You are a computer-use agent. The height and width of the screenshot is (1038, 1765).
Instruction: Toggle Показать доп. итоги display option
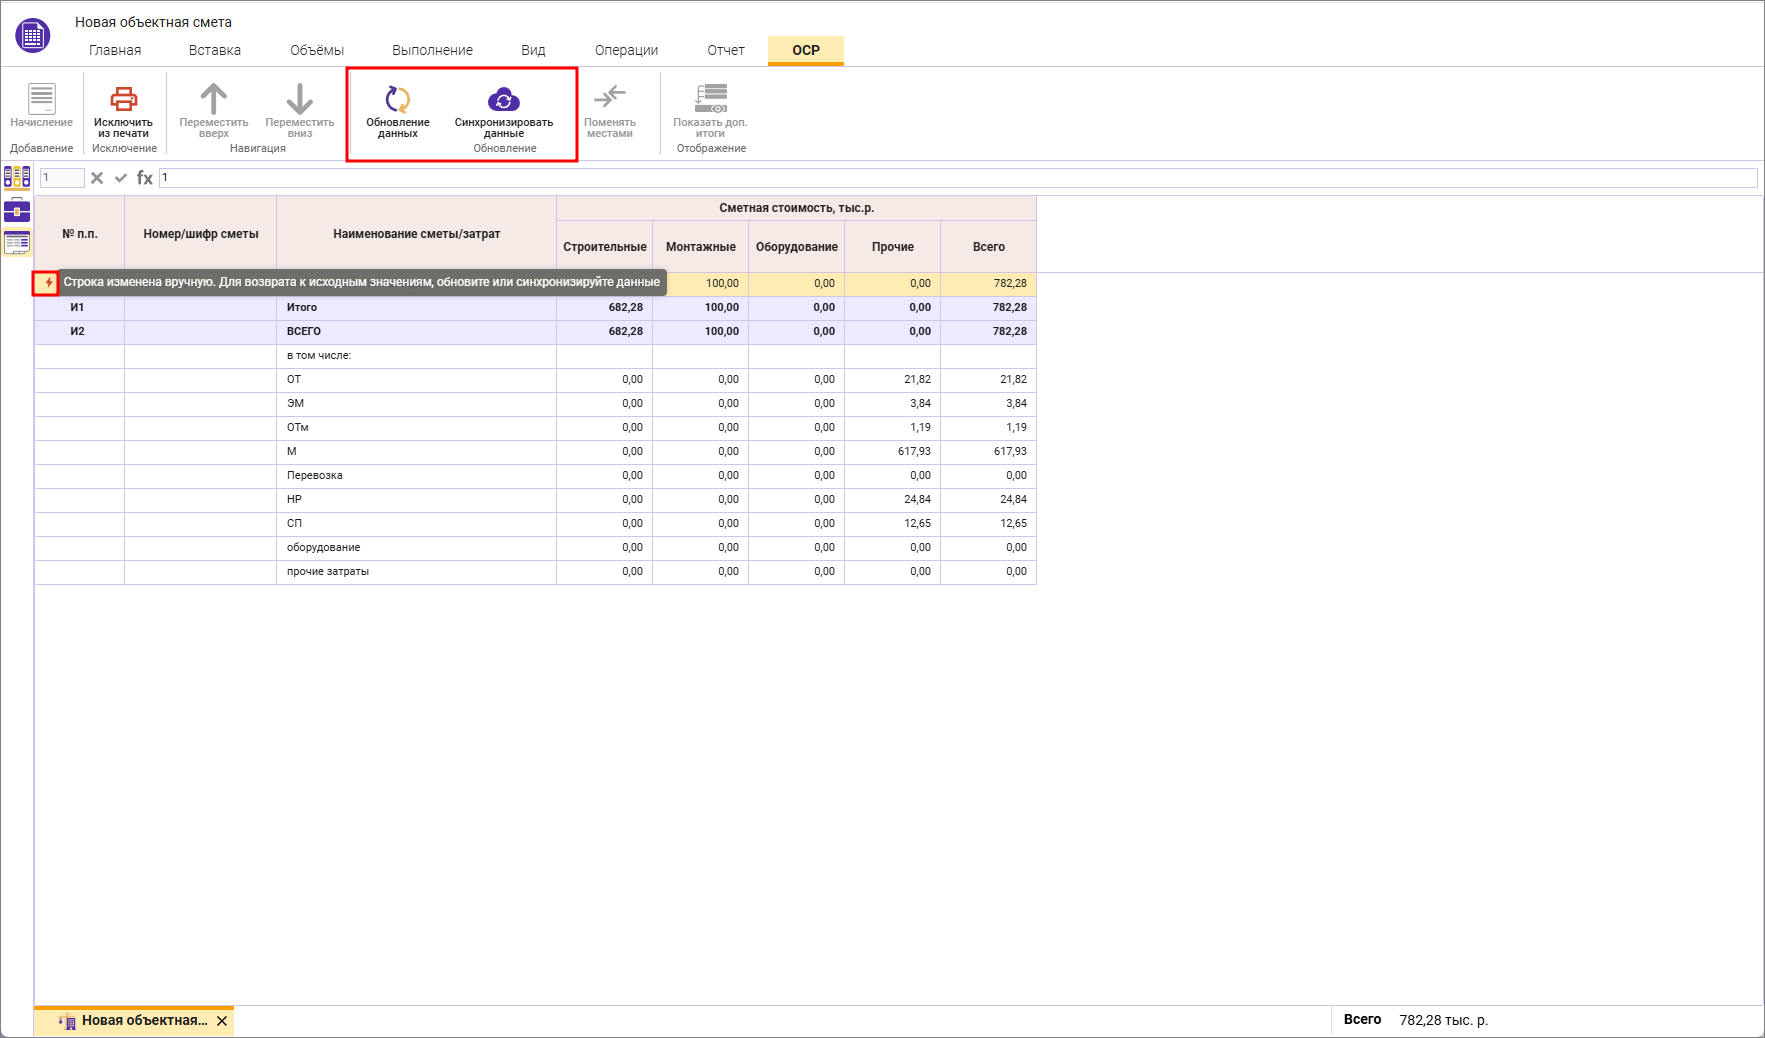[710, 99]
